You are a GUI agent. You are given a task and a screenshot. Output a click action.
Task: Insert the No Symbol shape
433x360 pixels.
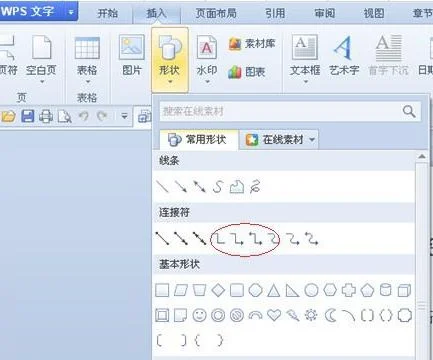pos(237,315)
